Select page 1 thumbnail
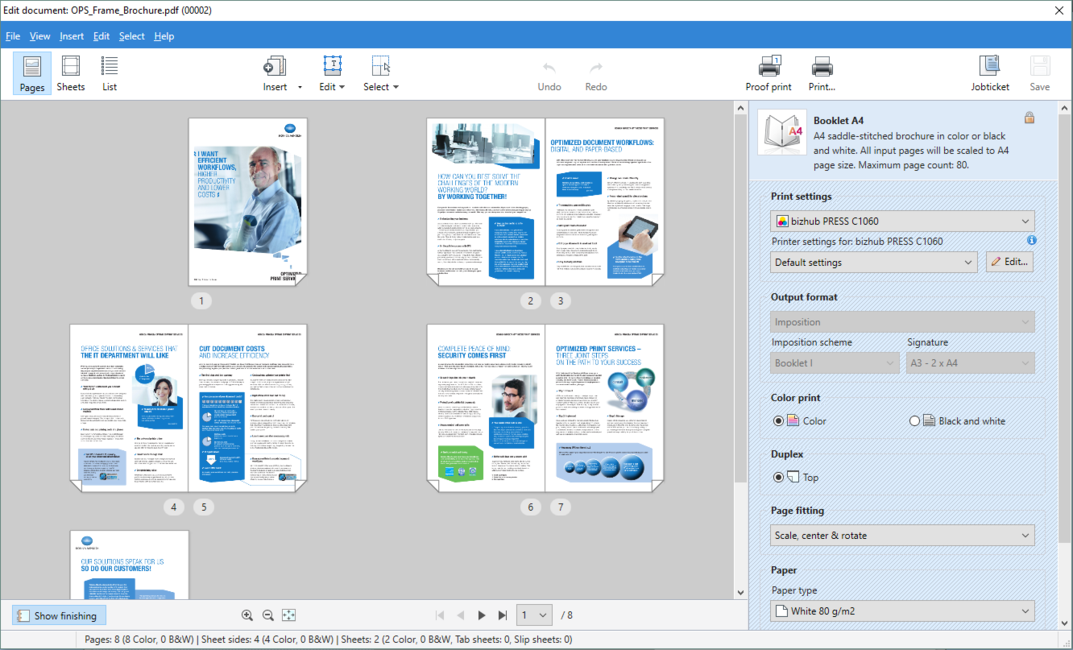Image resolution: width=1073 pixels, height=650 pixels. pos(247,200)
